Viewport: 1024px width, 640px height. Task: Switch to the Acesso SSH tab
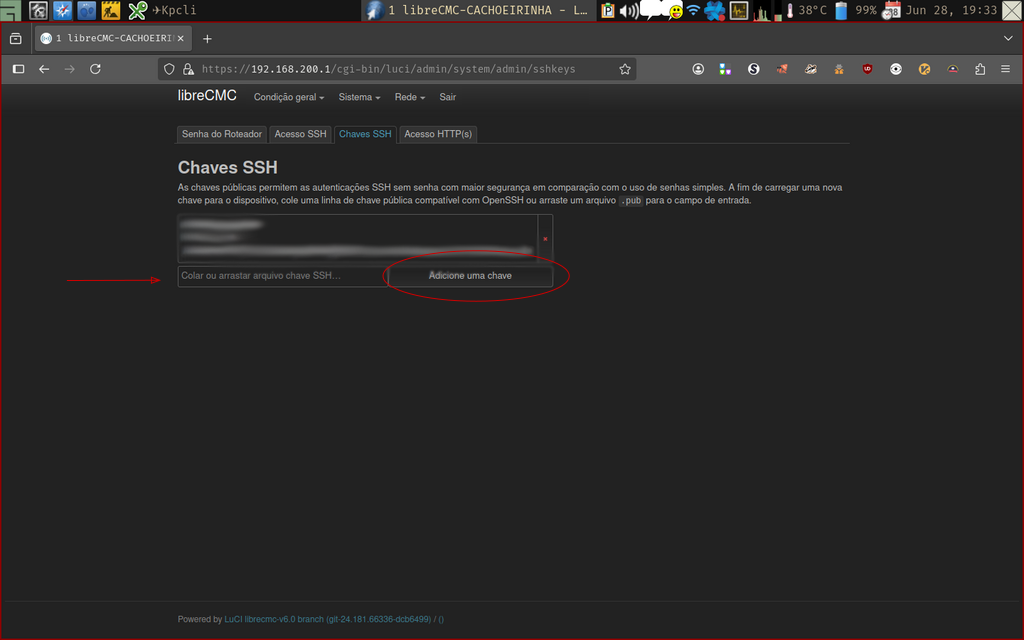pos(300,135)
